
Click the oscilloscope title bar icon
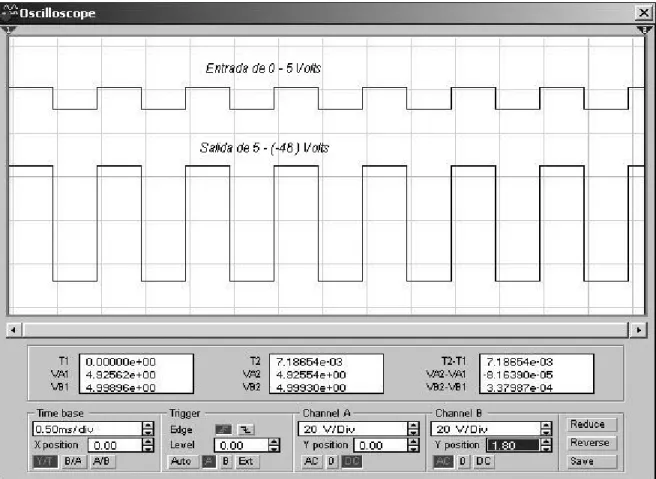click(x=9, y=12)
